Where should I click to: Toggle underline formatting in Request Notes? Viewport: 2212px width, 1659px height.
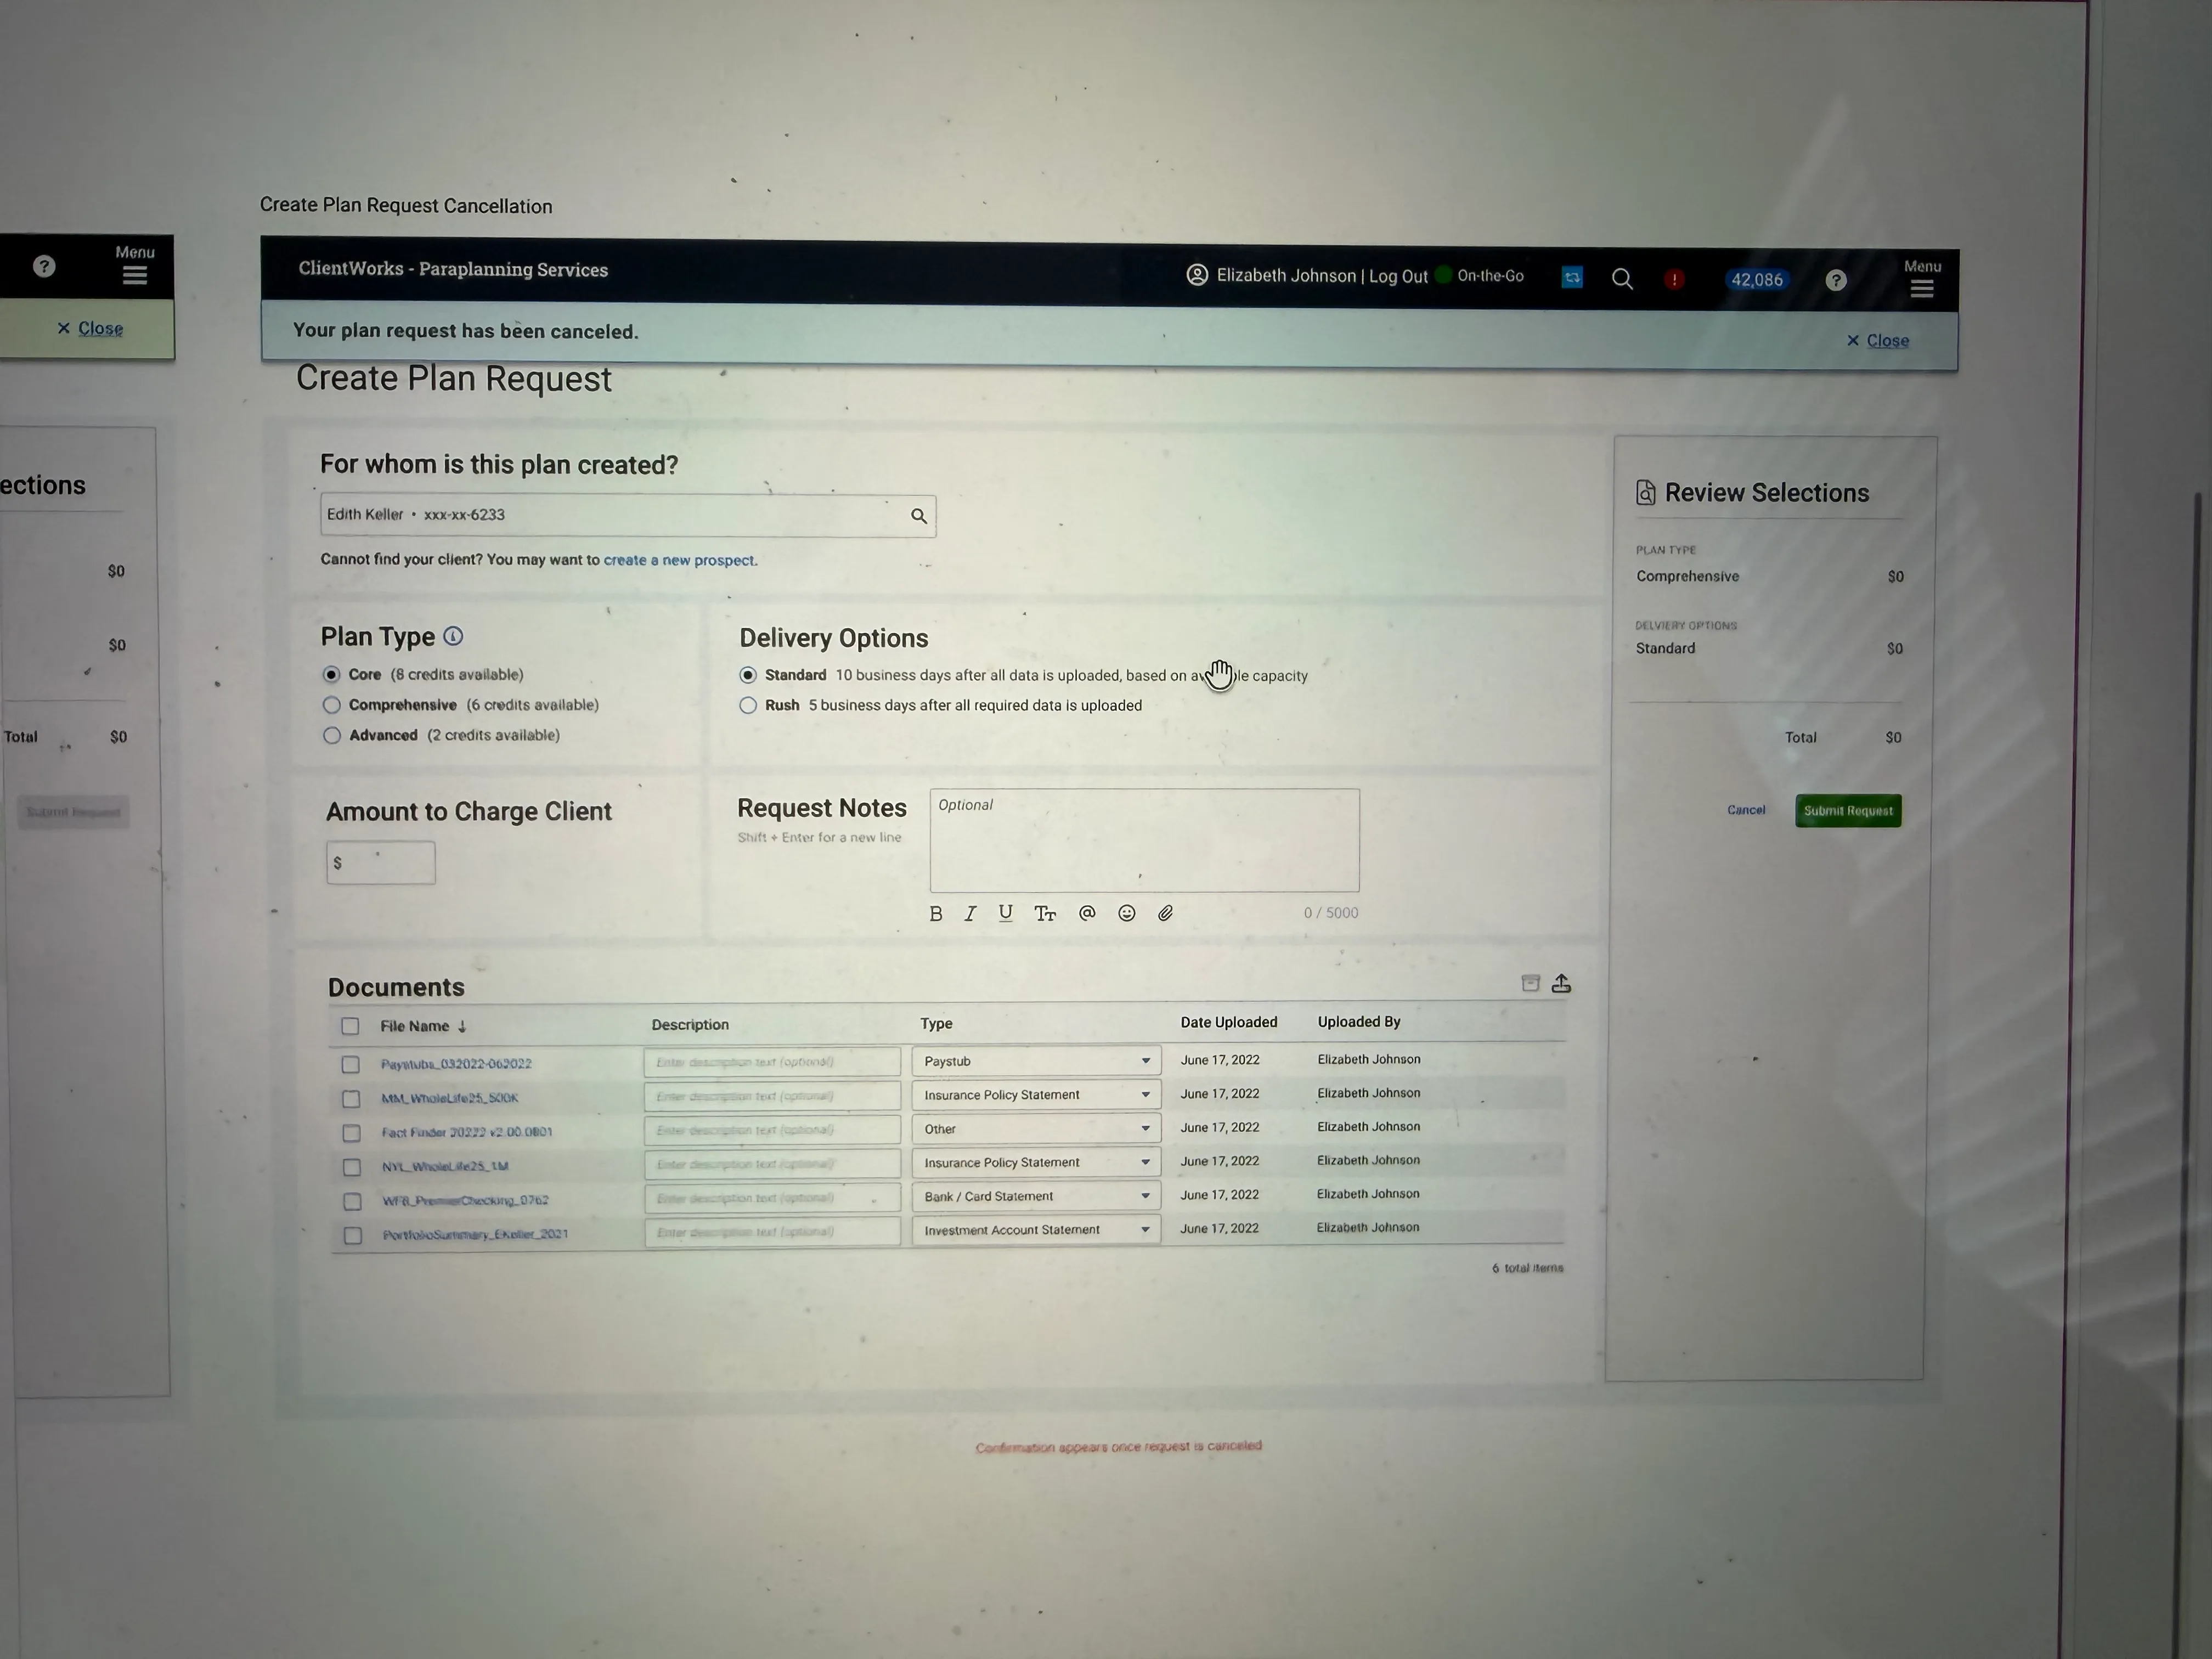(x=1006, y=913)
